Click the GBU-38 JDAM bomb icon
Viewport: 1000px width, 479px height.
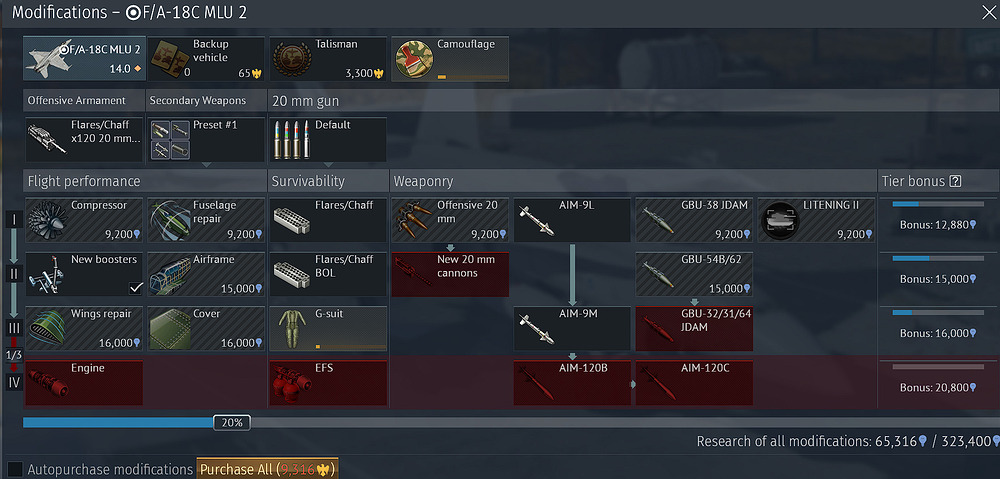[655, 221]
